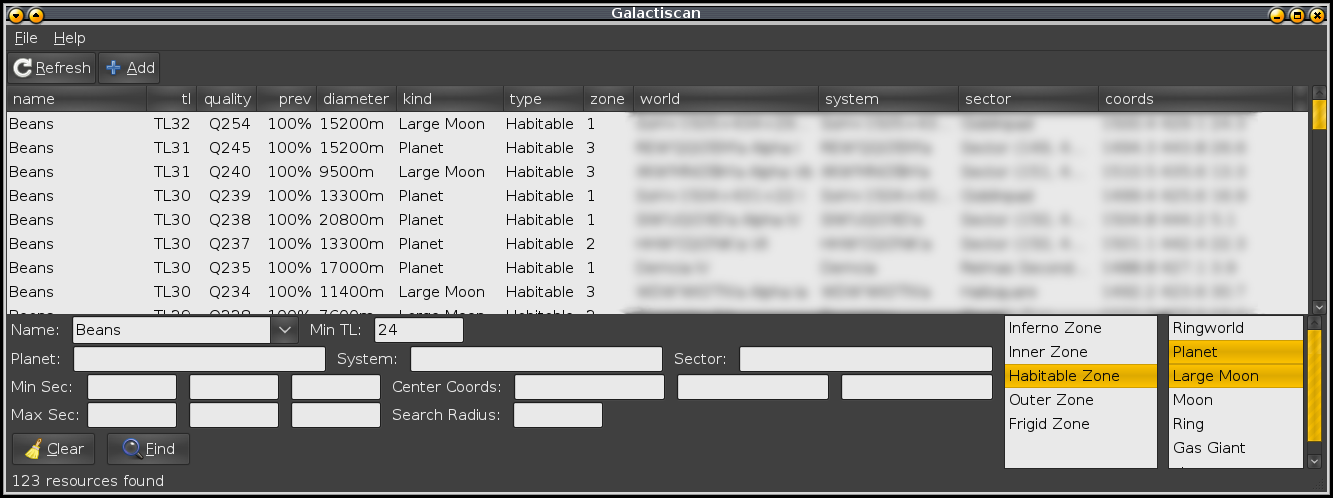This screenshot has width=1333, height=498.
Task: Open the File menu
Action: point(26,38)
